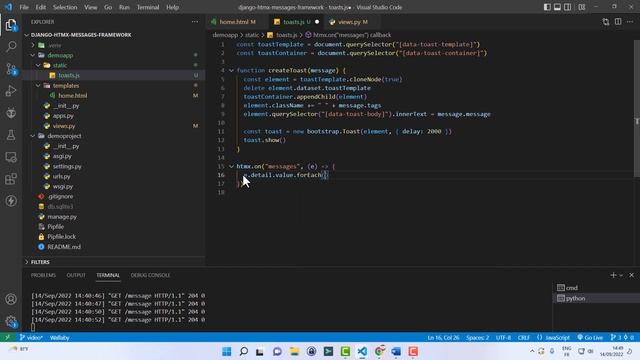Open the Manage gear icon
This screenshot has width=640, height=360.
pyautogui.click(x=11, y=322)
